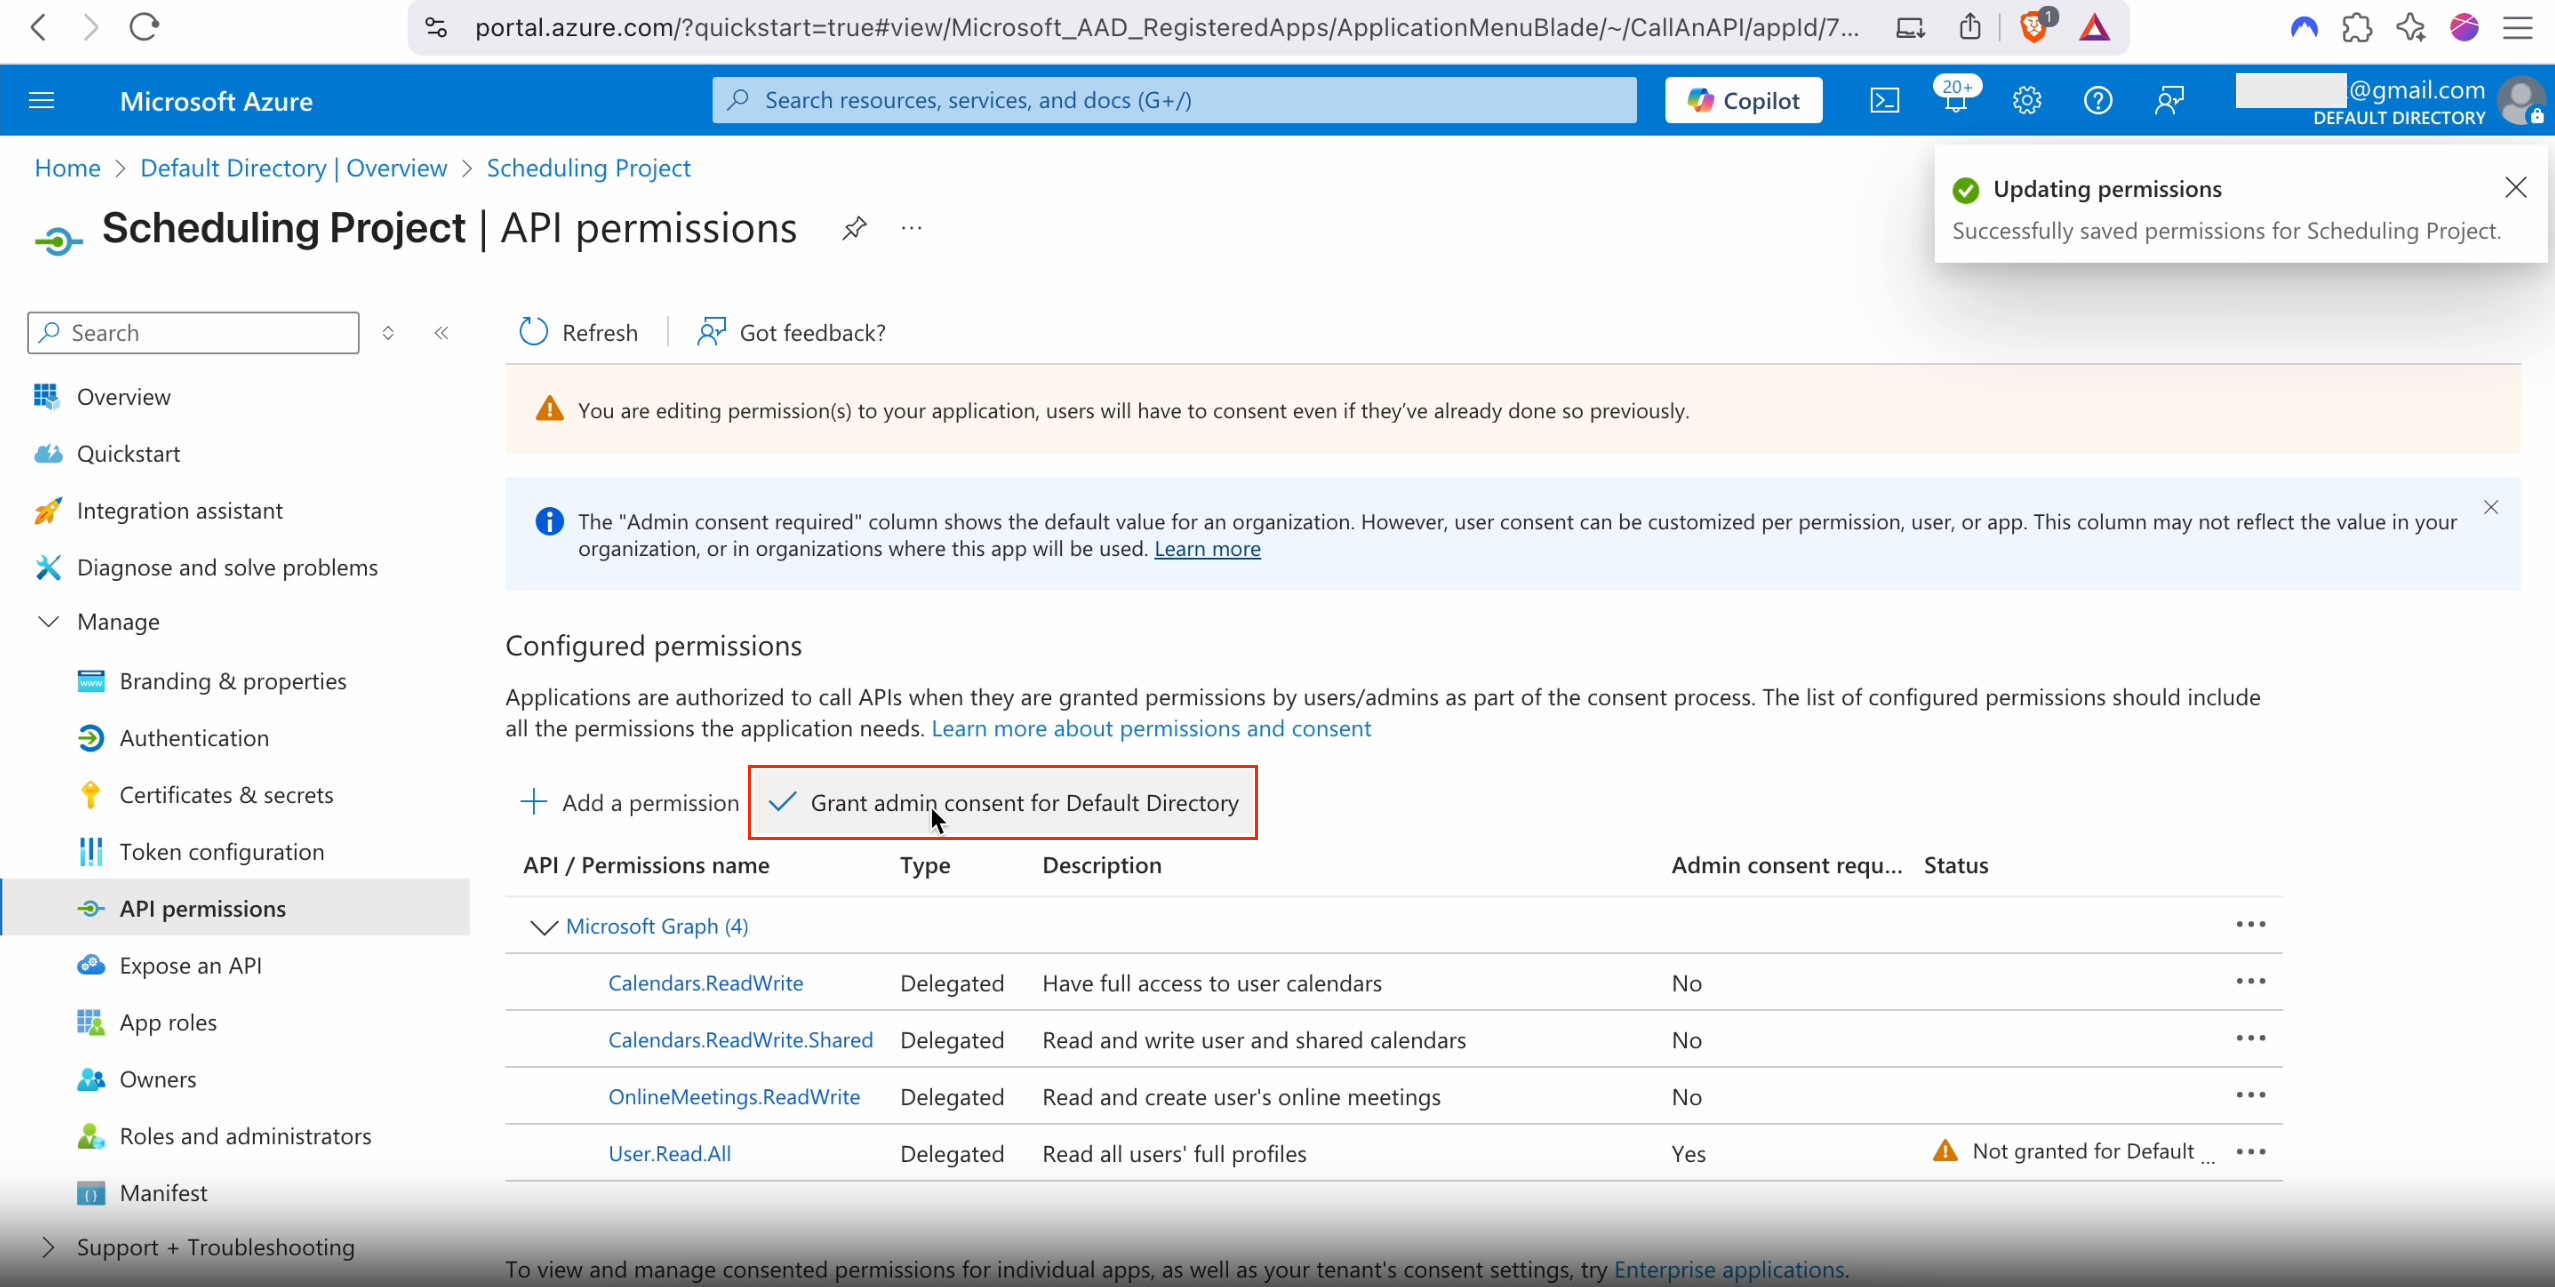Open the Calendars.ReadWrite row ellipsis menu
This screenshot has height=1287, width=2555.
point(2251,981)
